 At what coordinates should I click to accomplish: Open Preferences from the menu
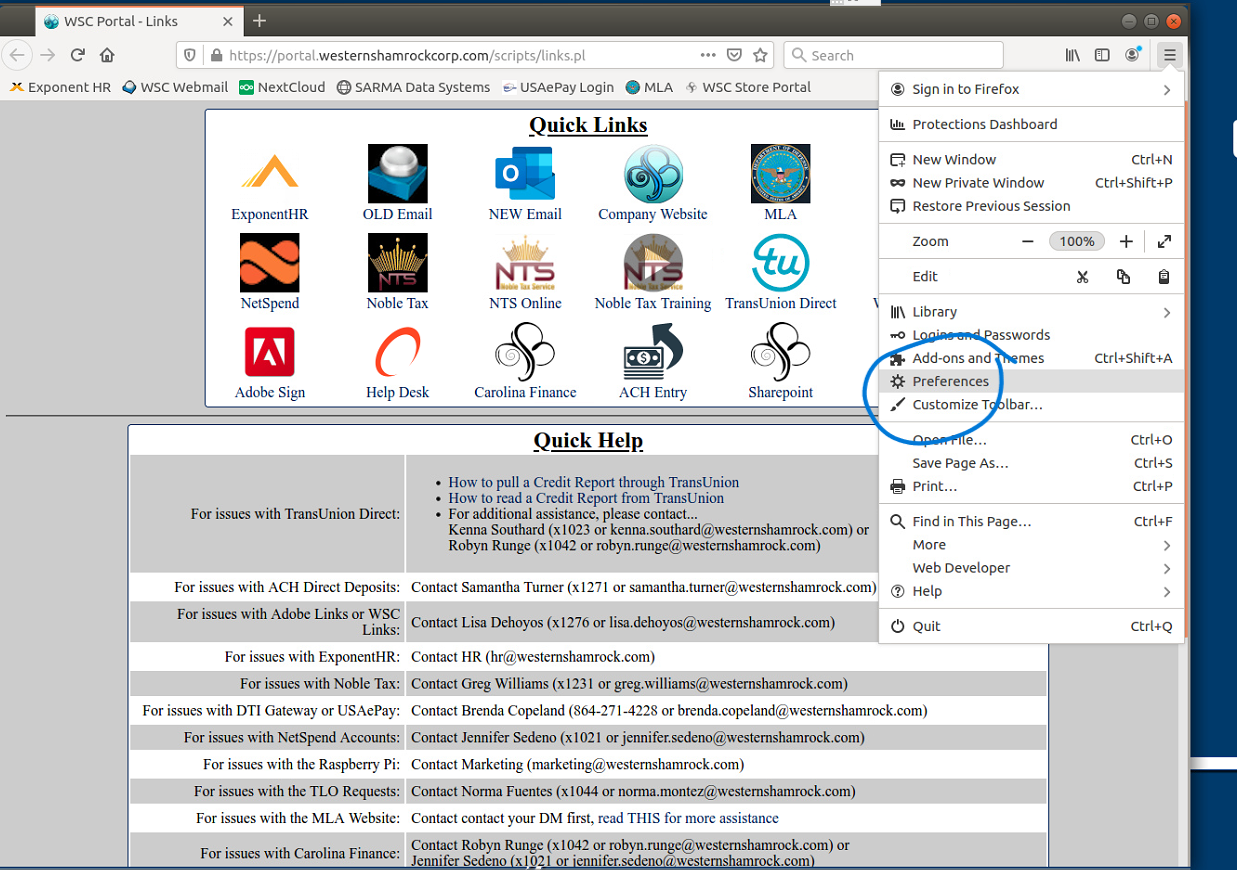coord(1031,381)
